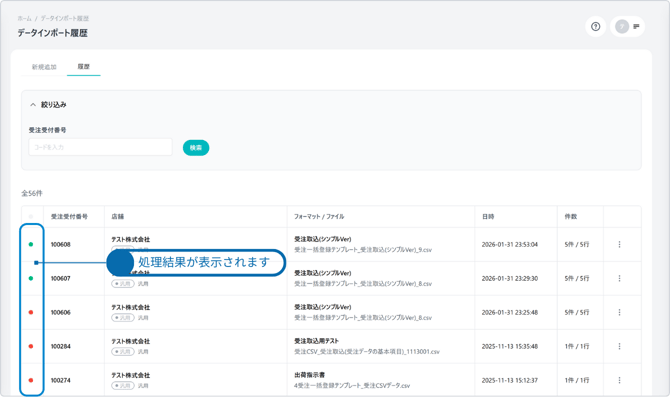Switch to the 新規追加 tab
This screenshot has height=401, width=670.
pos(44,67)
